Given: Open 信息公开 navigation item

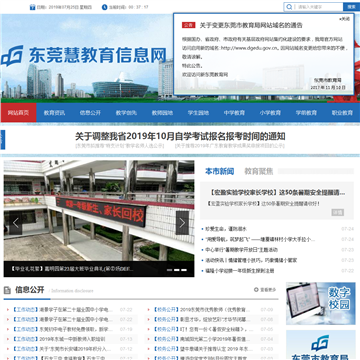Looking at the screenshot, I should 90,113.
